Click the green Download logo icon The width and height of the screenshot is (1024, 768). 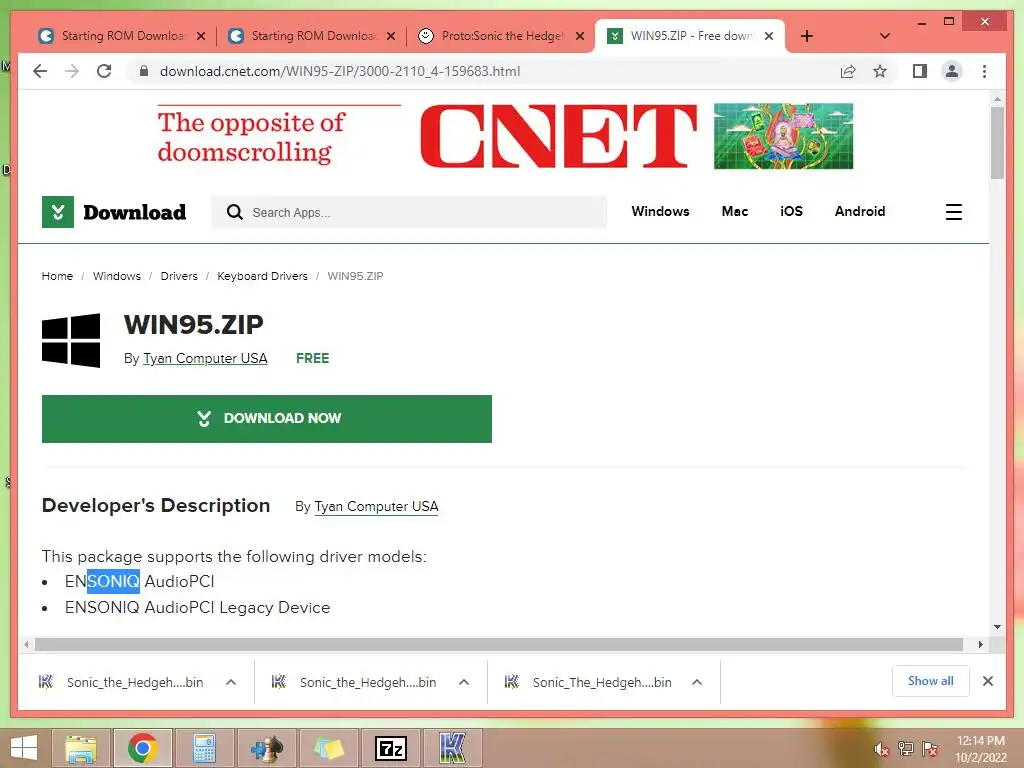[x=57, y=212]
